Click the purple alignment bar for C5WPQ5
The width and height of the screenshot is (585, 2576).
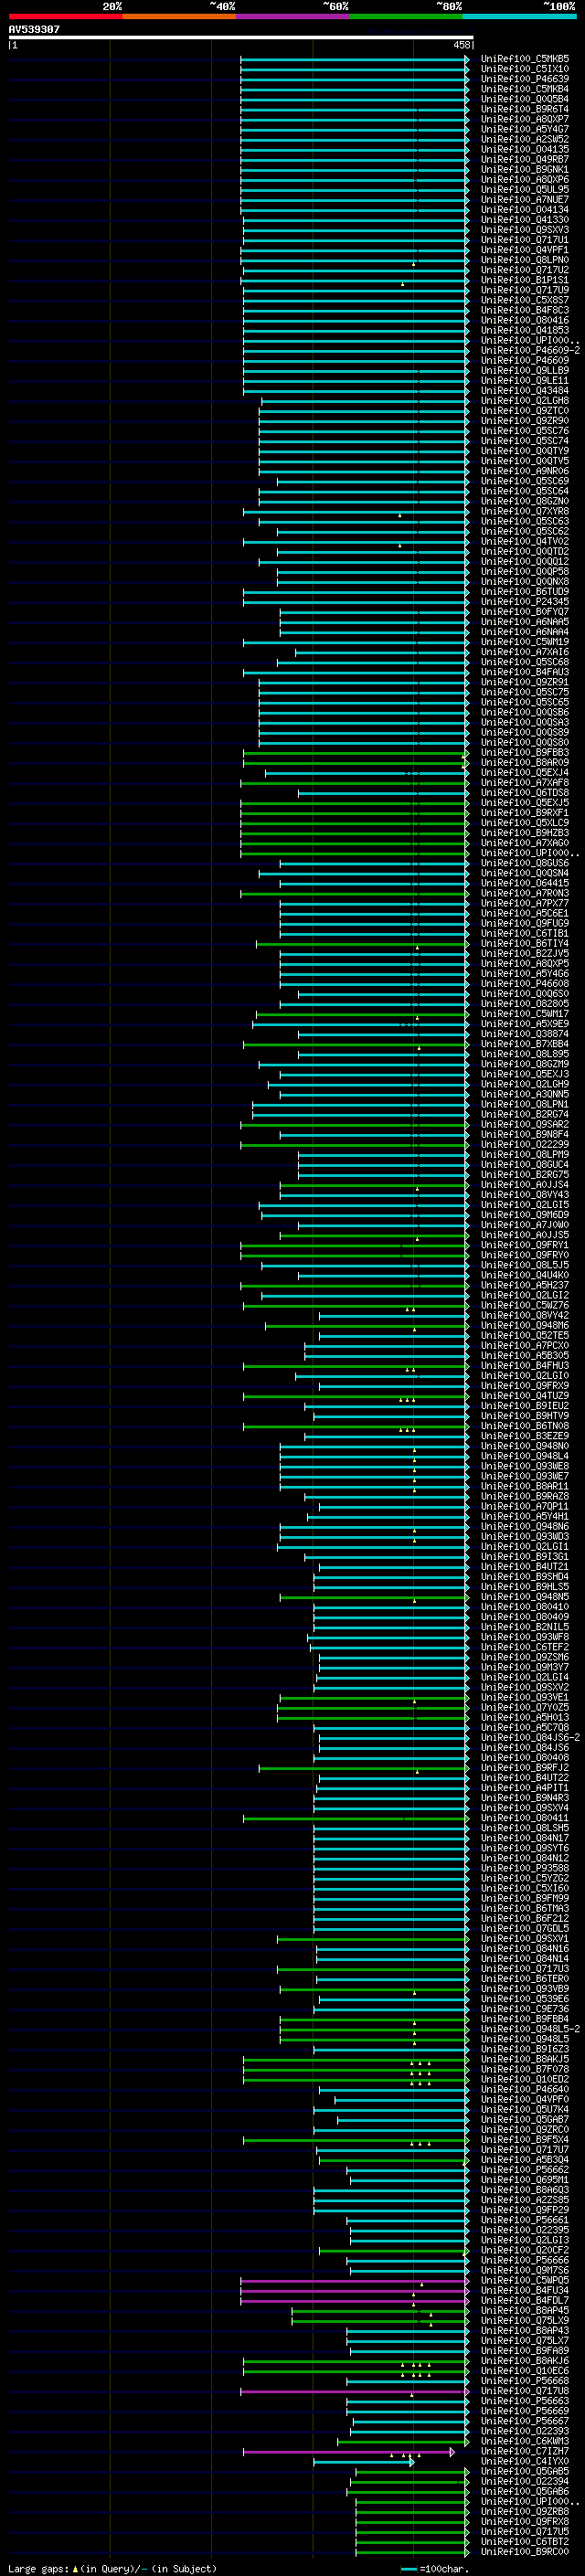[355, 2280]
